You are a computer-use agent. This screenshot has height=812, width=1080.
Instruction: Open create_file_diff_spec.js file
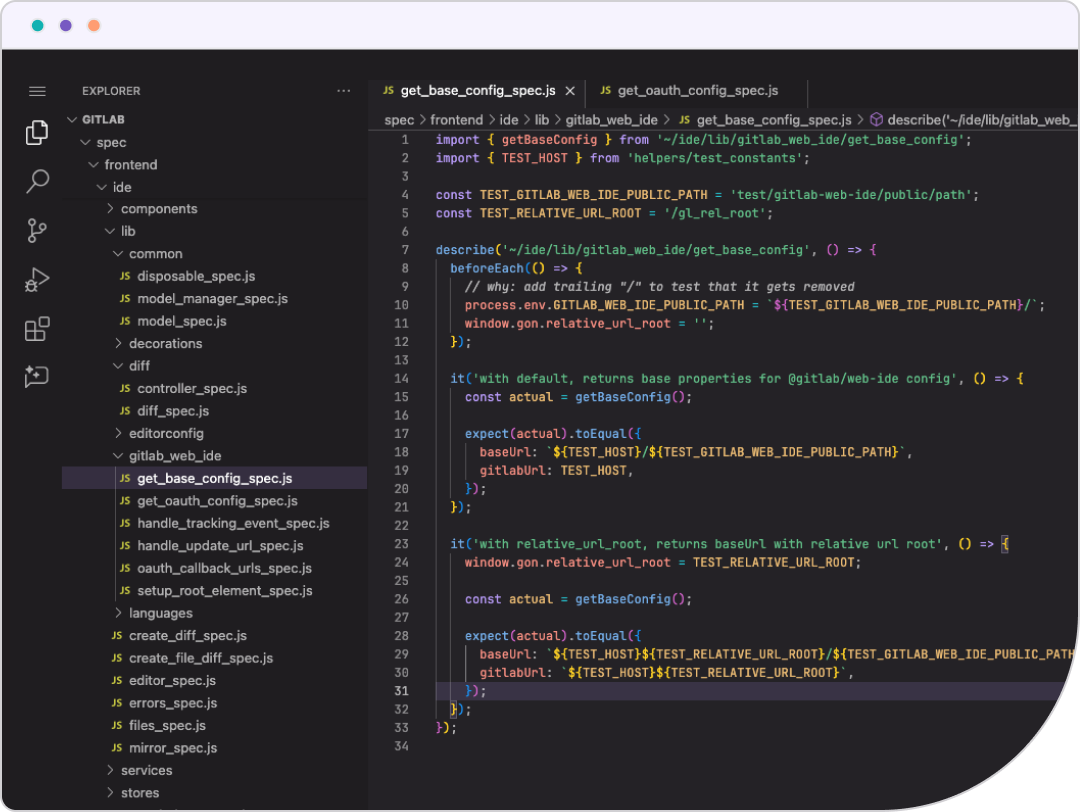(200, 658)
